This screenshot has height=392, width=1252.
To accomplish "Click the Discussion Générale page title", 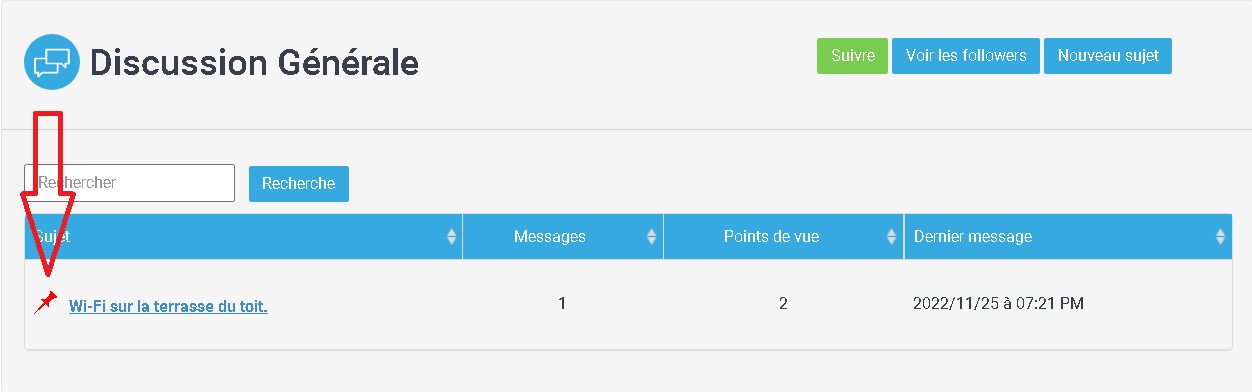I will 254,63.
